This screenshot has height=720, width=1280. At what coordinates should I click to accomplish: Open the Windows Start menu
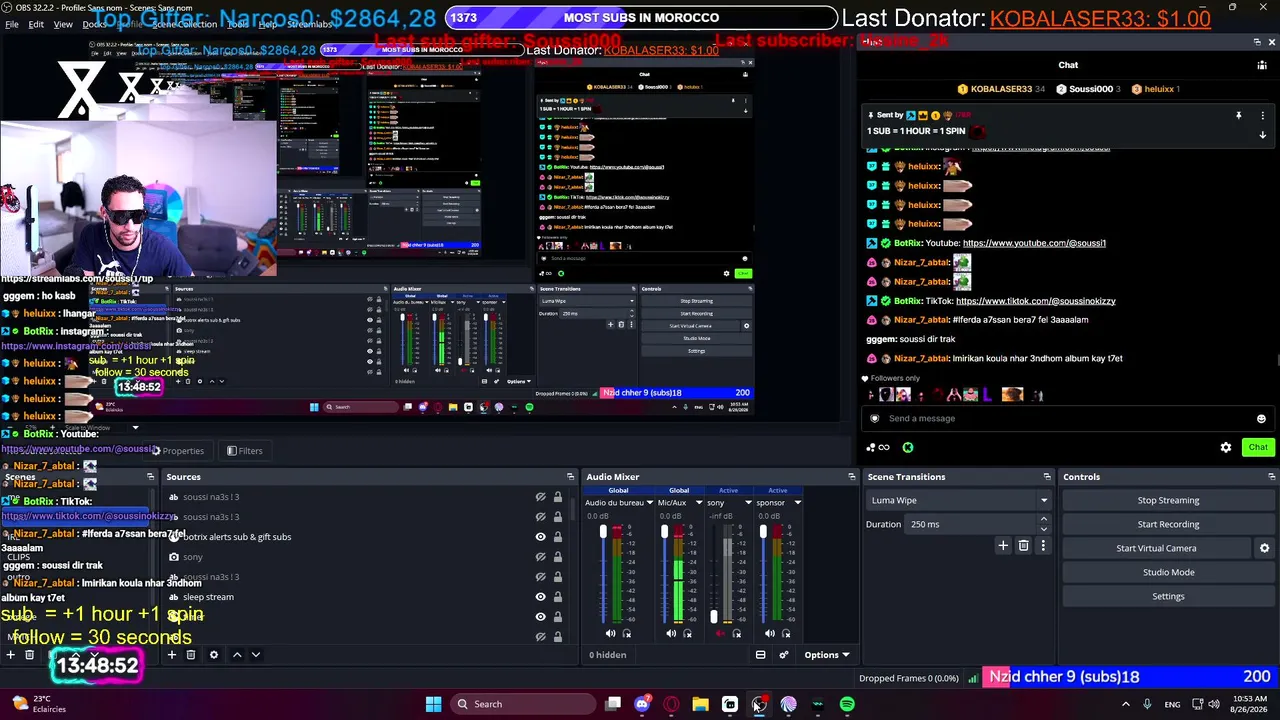pyautogui.click(x=433, y=704)
